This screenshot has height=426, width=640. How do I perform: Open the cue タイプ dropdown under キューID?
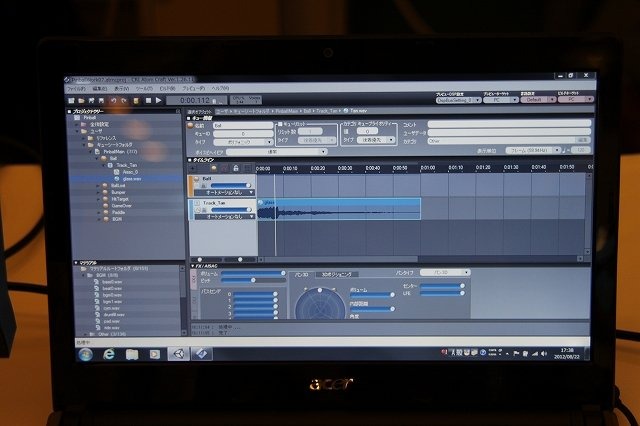(x=243, y=142)
